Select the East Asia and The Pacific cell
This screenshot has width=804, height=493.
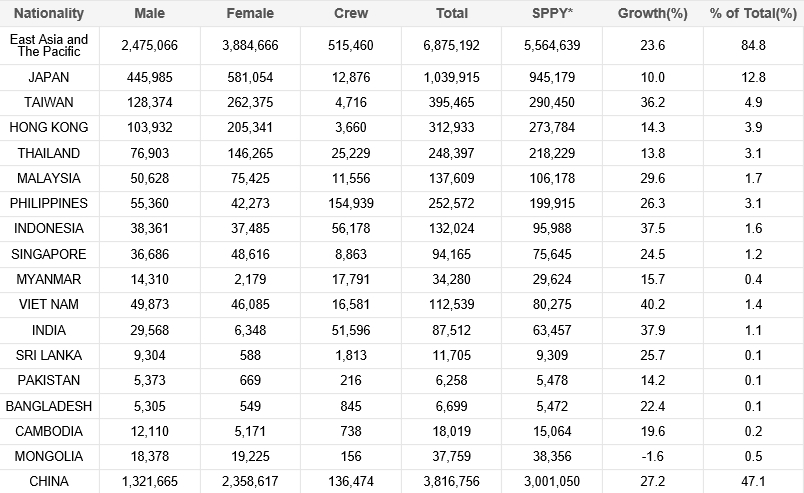[49, 46]
